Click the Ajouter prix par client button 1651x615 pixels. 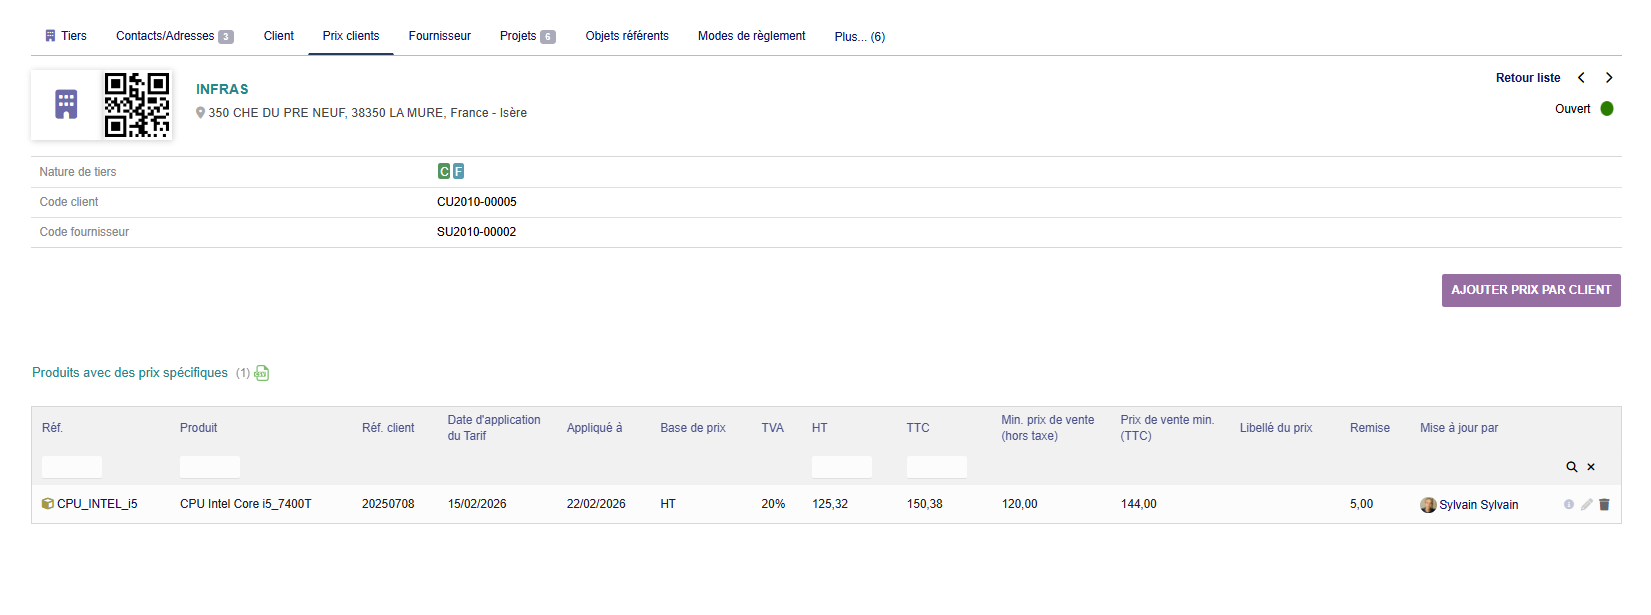pos(1530,290)
